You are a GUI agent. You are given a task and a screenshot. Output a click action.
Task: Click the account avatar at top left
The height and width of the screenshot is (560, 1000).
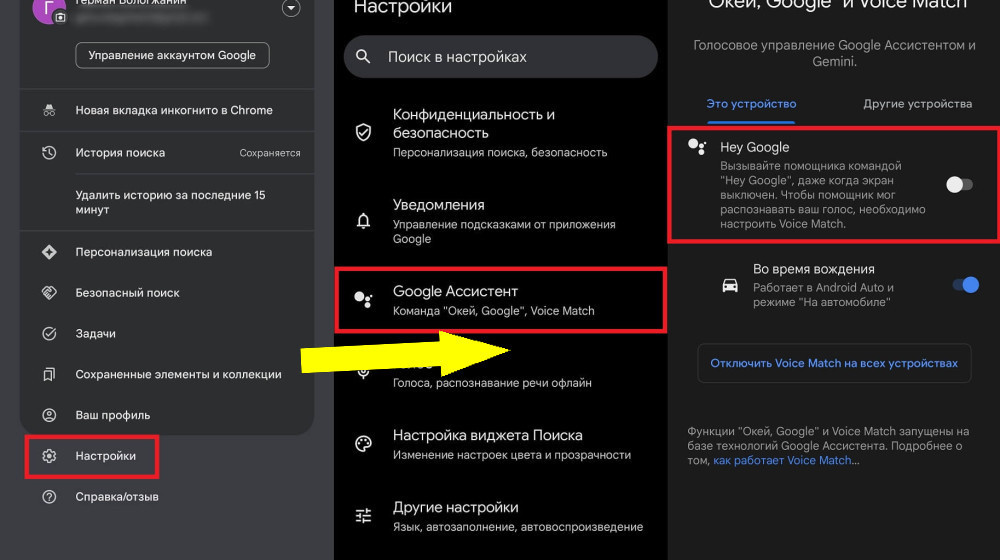[x=48, y=9]
